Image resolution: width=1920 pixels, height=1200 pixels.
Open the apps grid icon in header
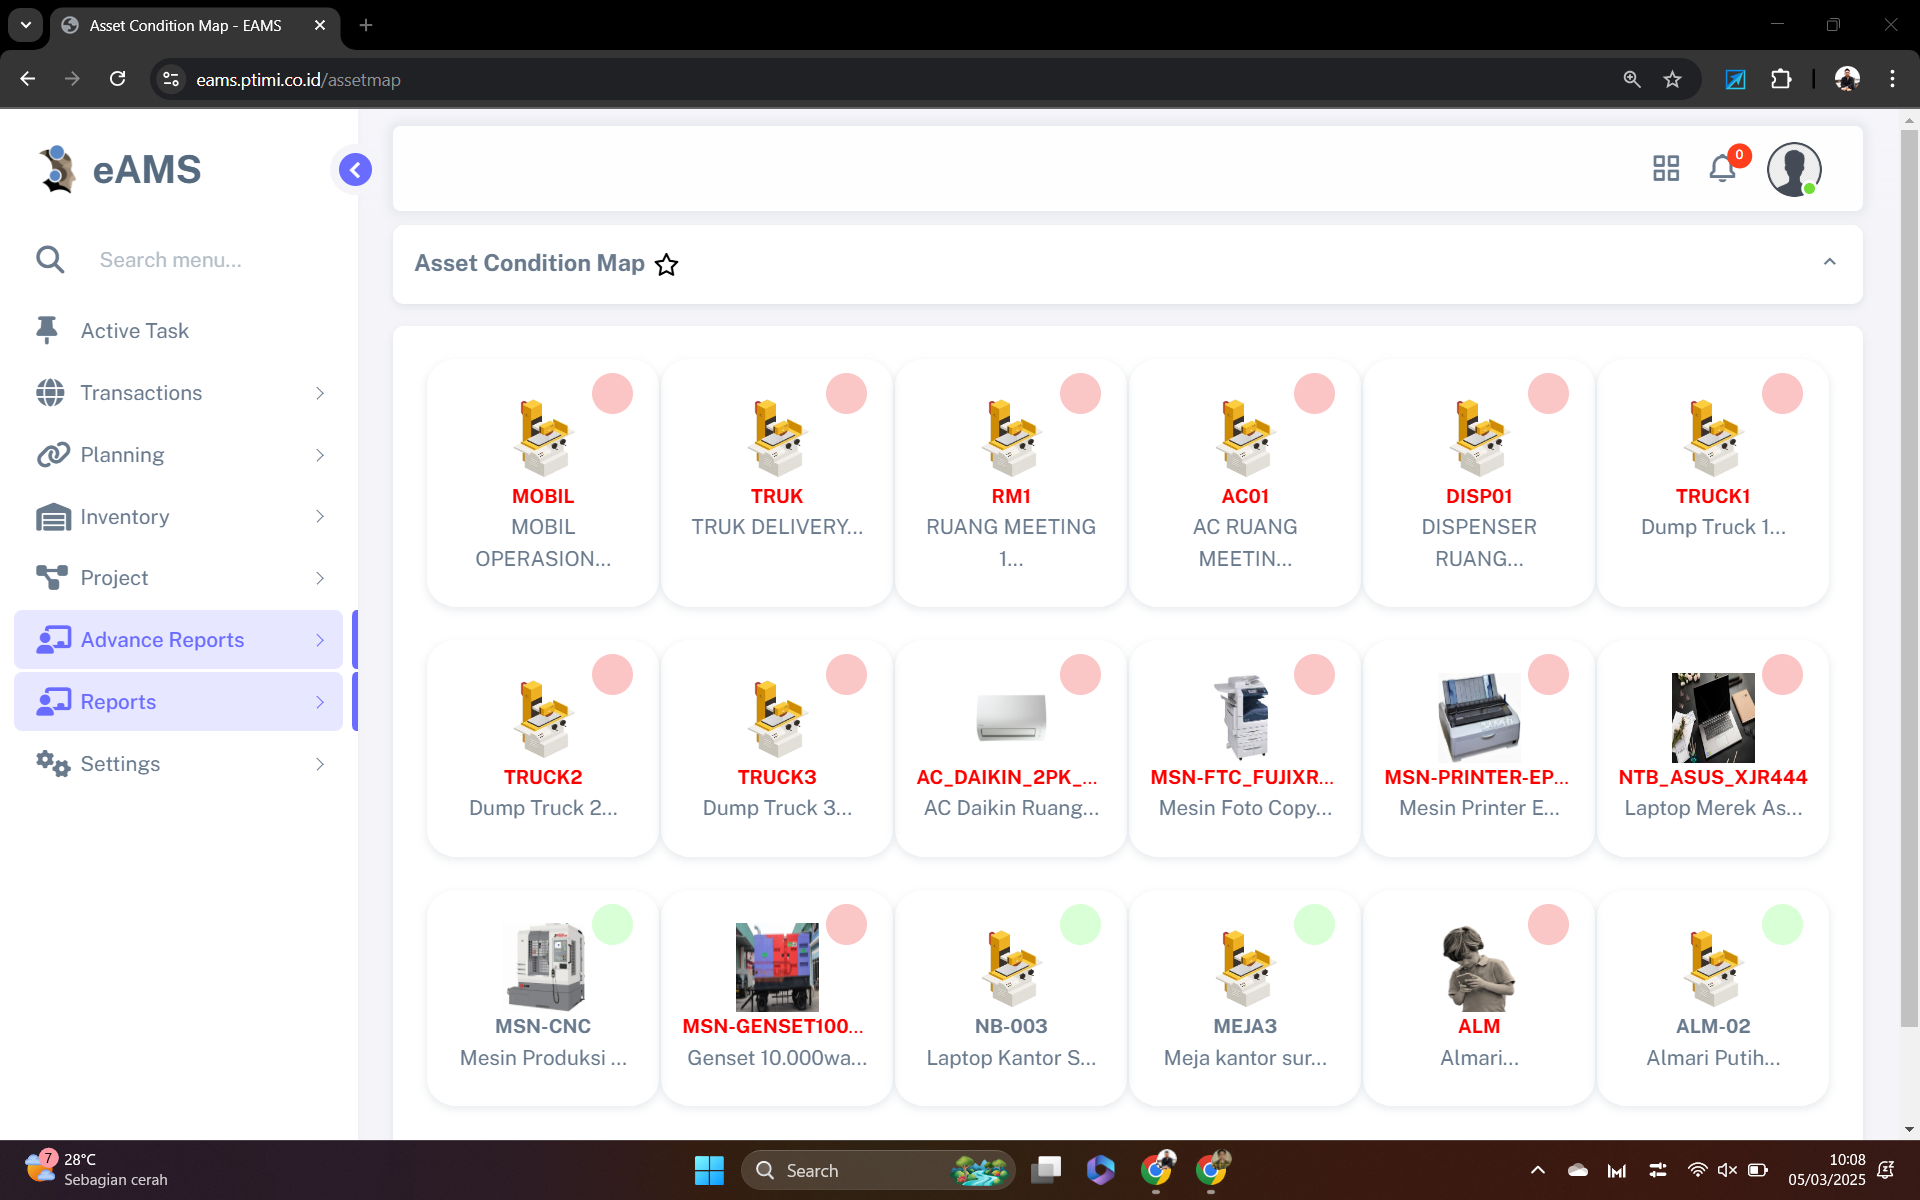(1666, 169)
